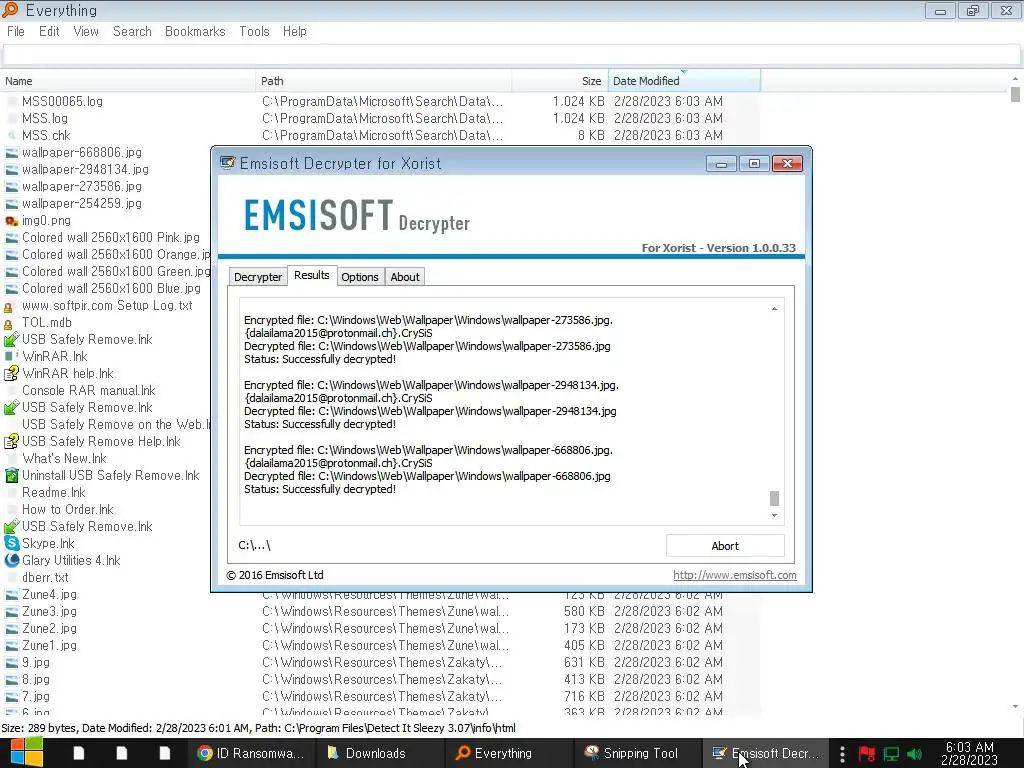Click the taskbar overflow dots icon

tap(842, 754)
